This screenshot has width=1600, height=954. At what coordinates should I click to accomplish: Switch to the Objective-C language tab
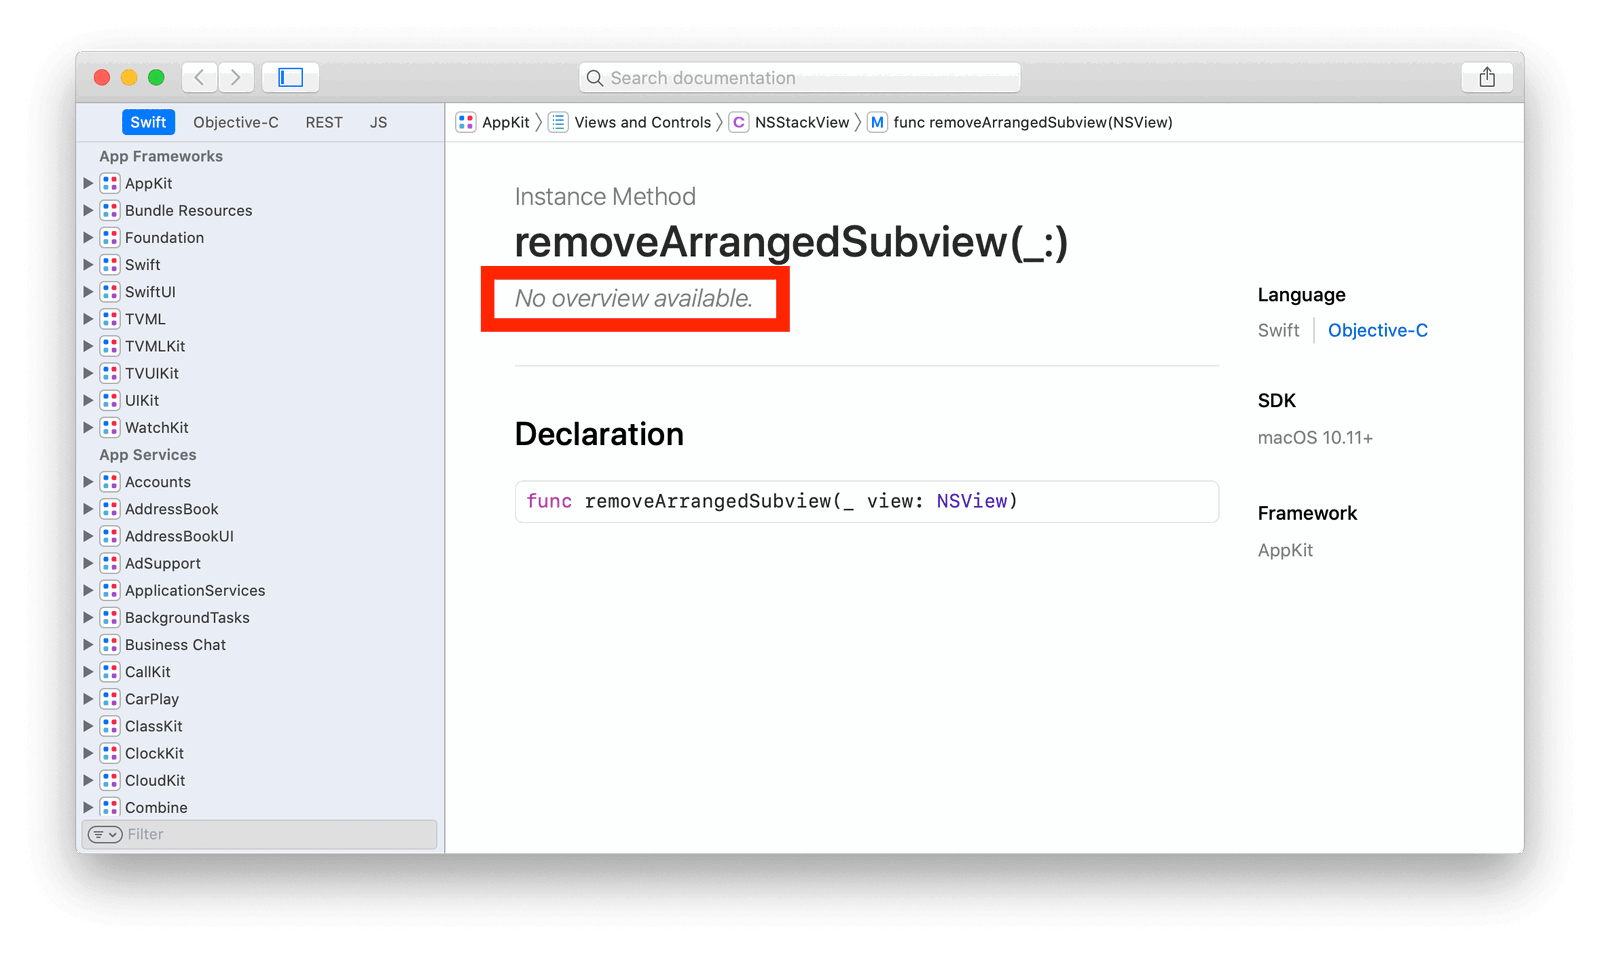click(x=235, y=123)
